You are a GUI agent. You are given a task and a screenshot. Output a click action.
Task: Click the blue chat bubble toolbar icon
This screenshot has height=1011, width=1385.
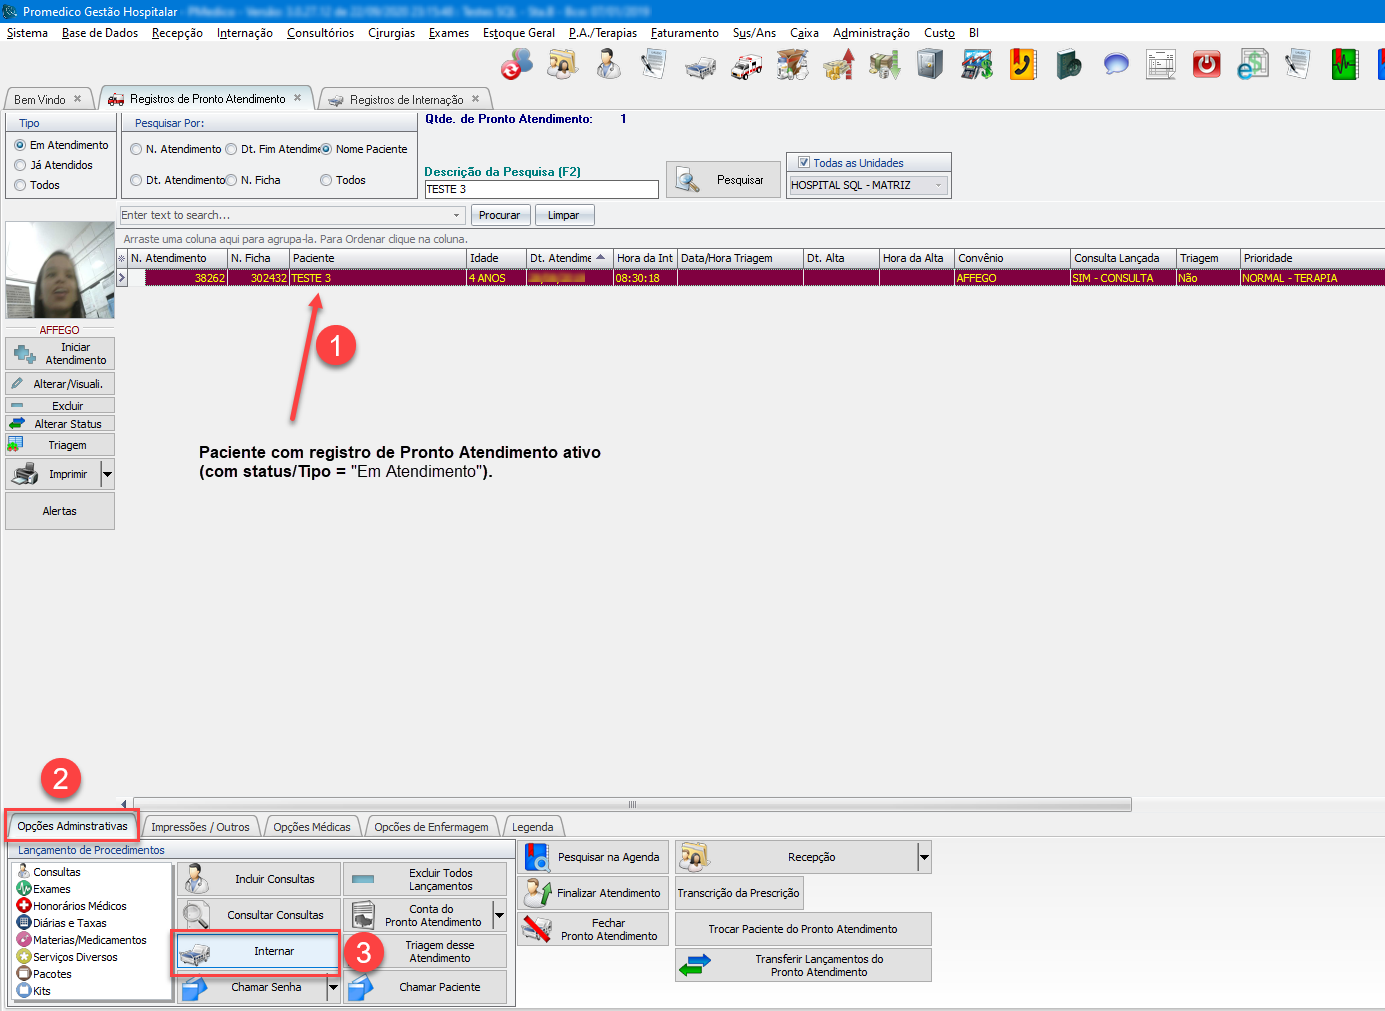click(1115, 65)
